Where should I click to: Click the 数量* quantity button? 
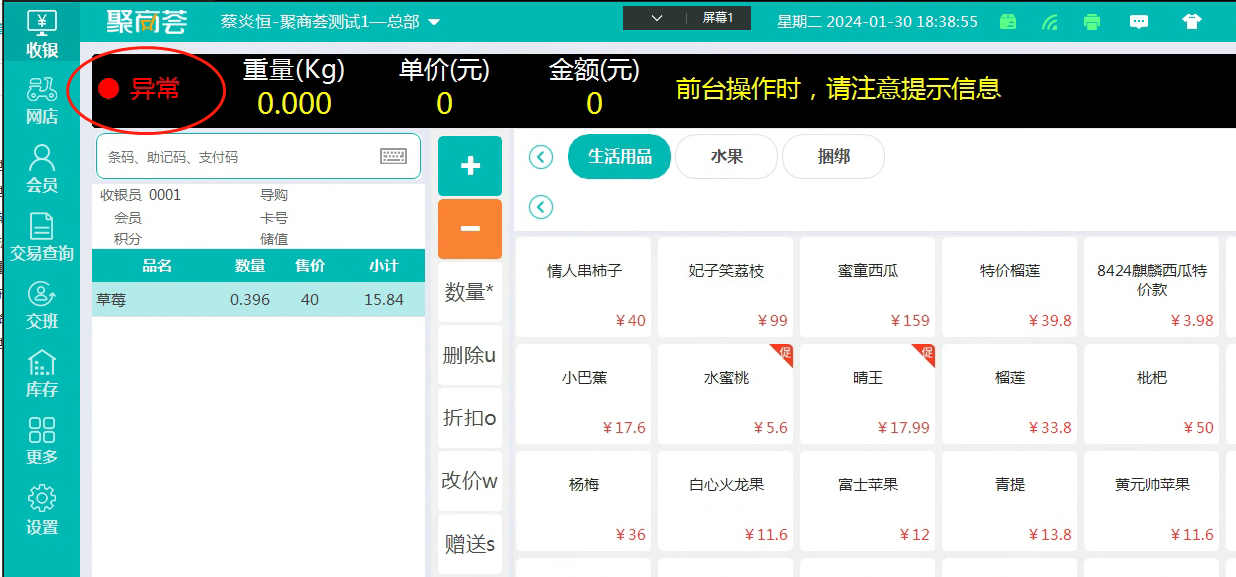[470, 292]
